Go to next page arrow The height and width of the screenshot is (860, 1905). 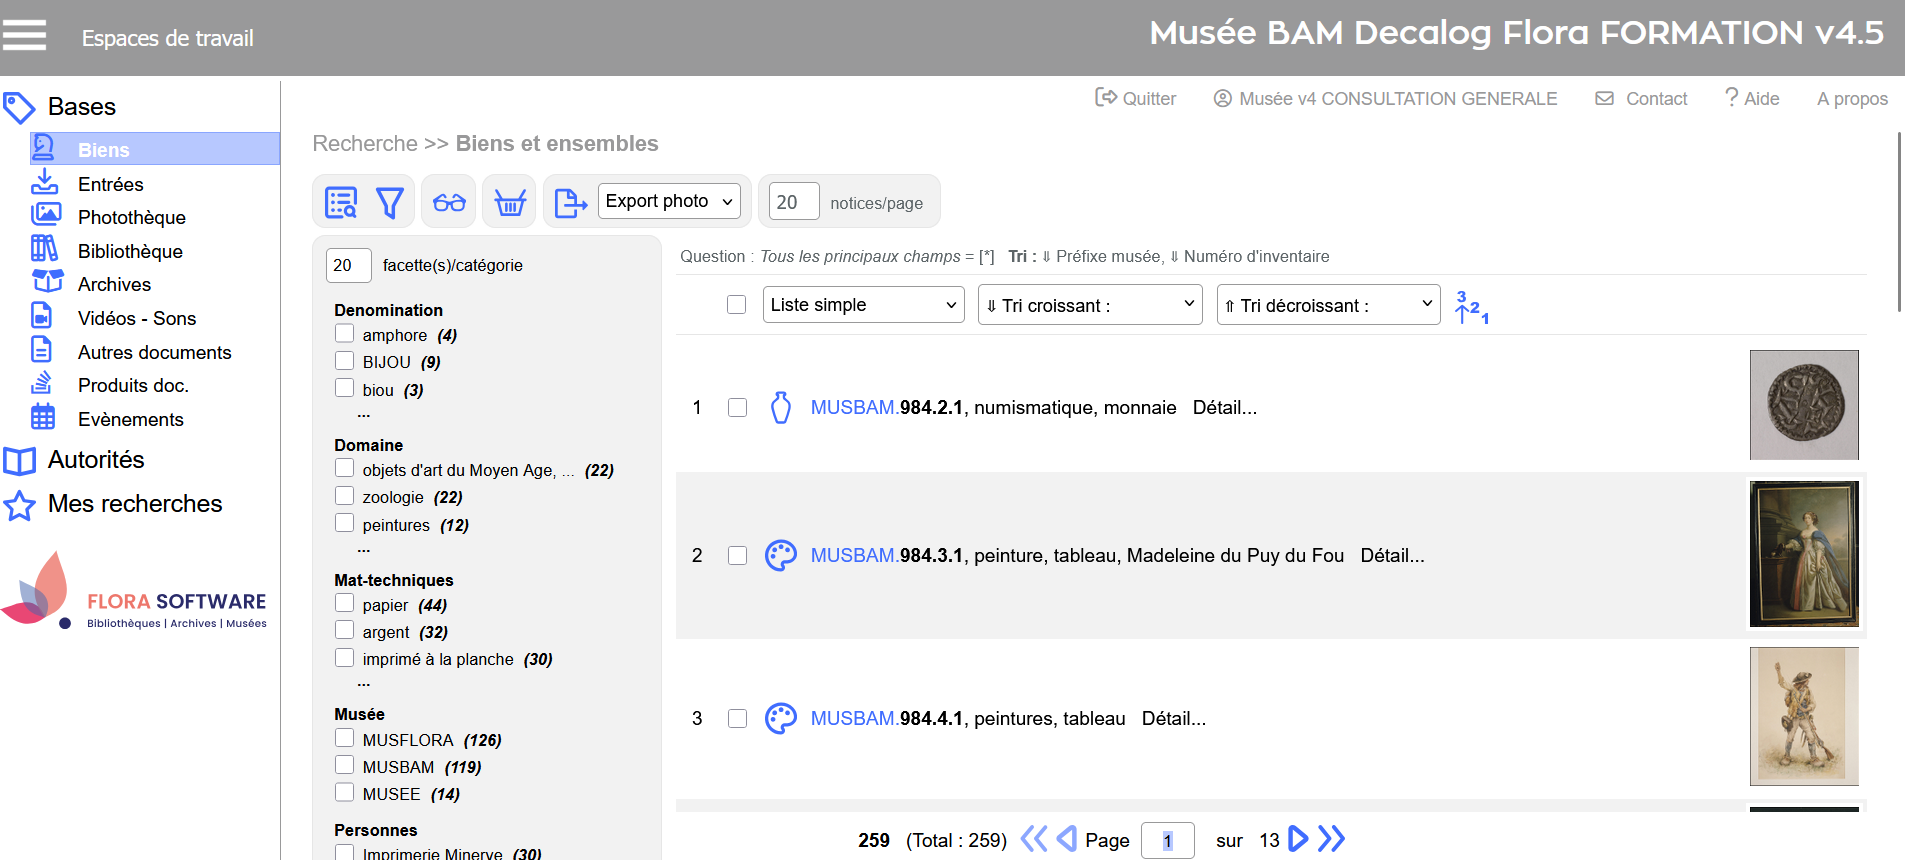[1298, 839]
